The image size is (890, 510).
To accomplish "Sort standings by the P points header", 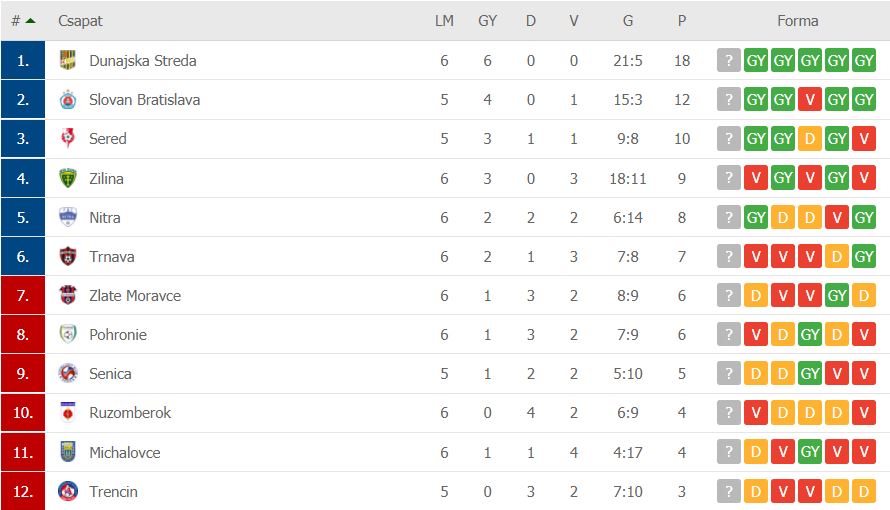I will point(682,21).
